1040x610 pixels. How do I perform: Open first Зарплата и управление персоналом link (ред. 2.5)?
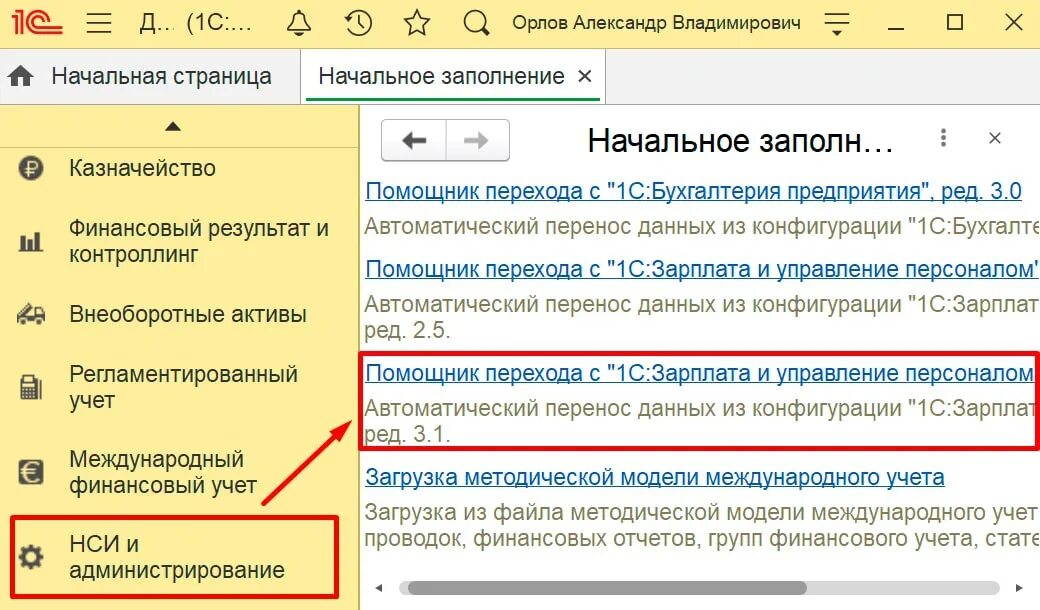[x=702, y=269]
